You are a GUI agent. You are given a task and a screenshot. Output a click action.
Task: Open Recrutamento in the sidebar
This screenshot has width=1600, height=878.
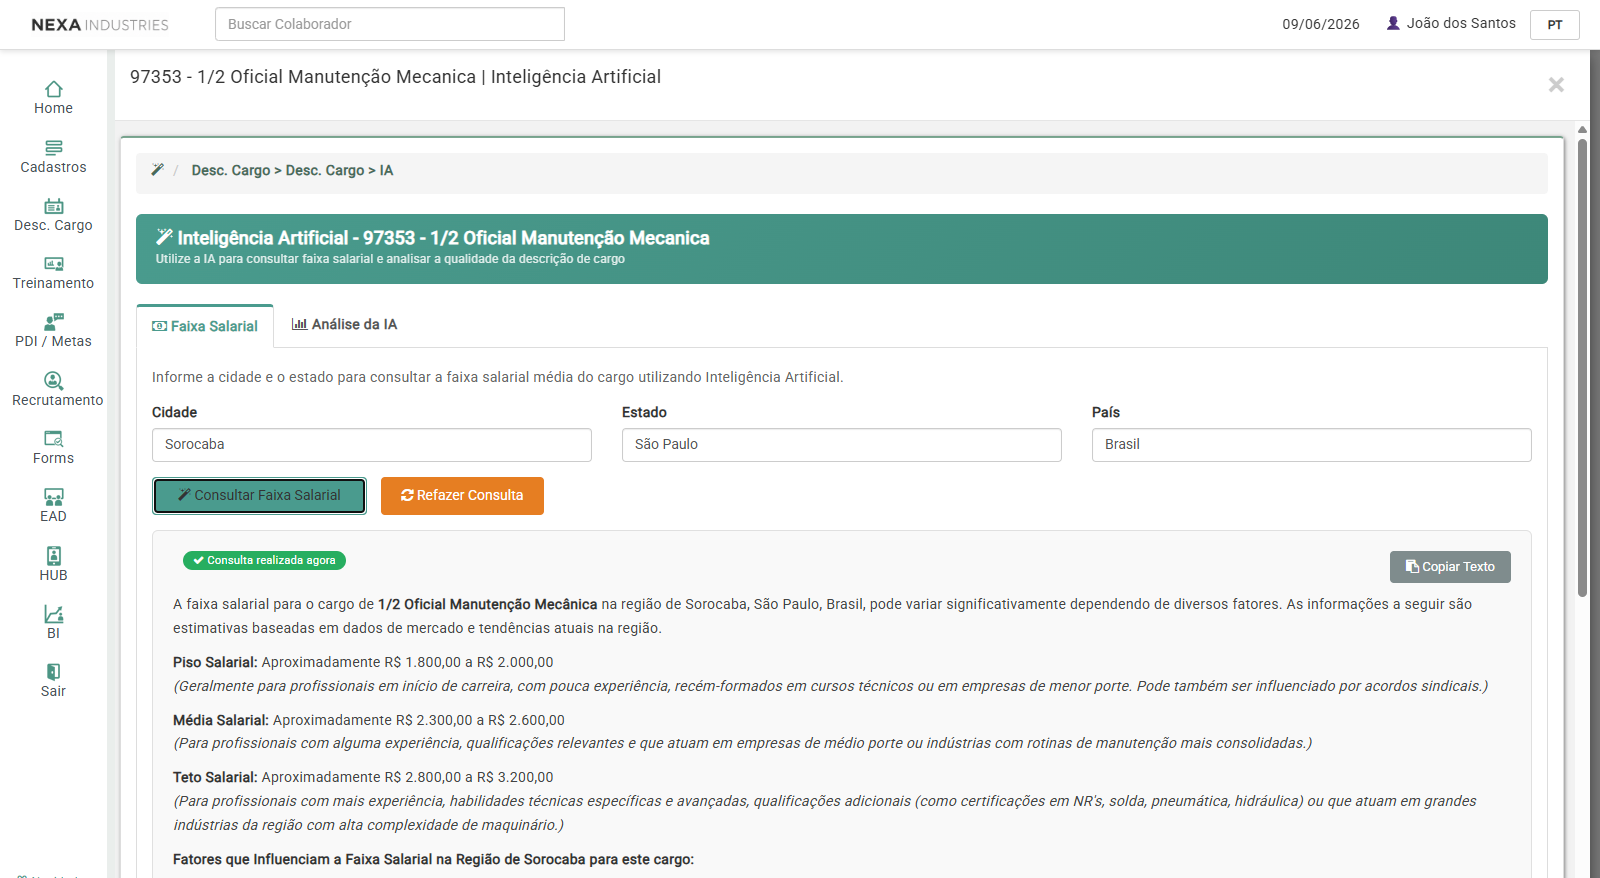tap(57, 390)
